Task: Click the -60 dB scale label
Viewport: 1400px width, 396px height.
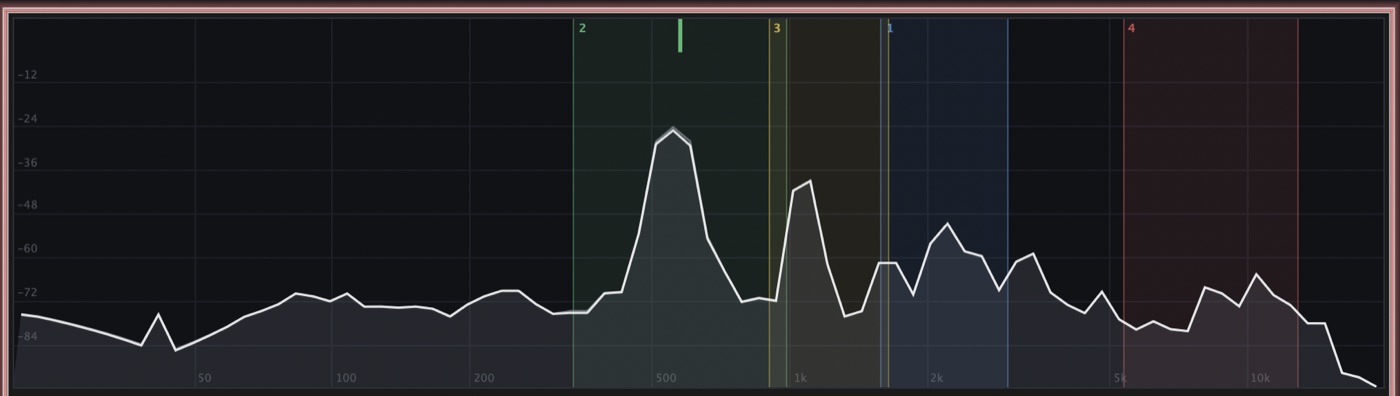Action: click(x=27, y=249)
